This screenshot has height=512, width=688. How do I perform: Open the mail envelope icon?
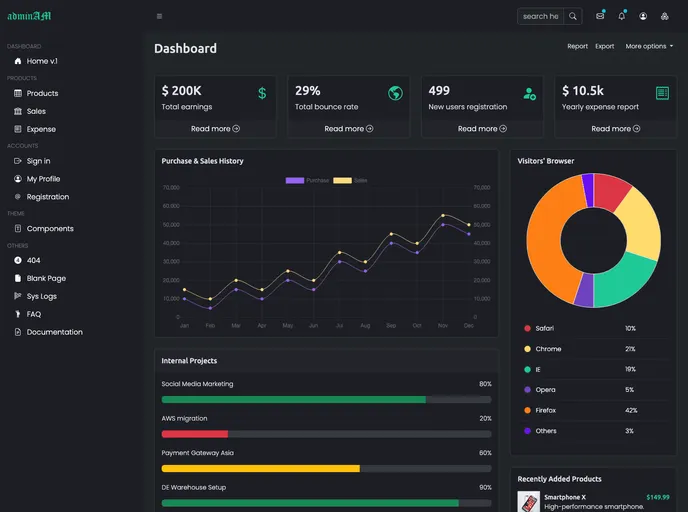tap(600, 16)
